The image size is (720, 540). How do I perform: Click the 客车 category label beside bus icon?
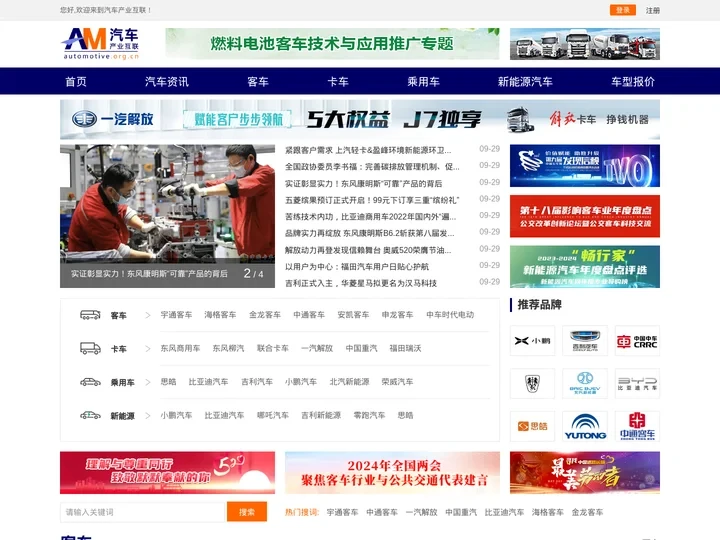(x=118, y=316)
